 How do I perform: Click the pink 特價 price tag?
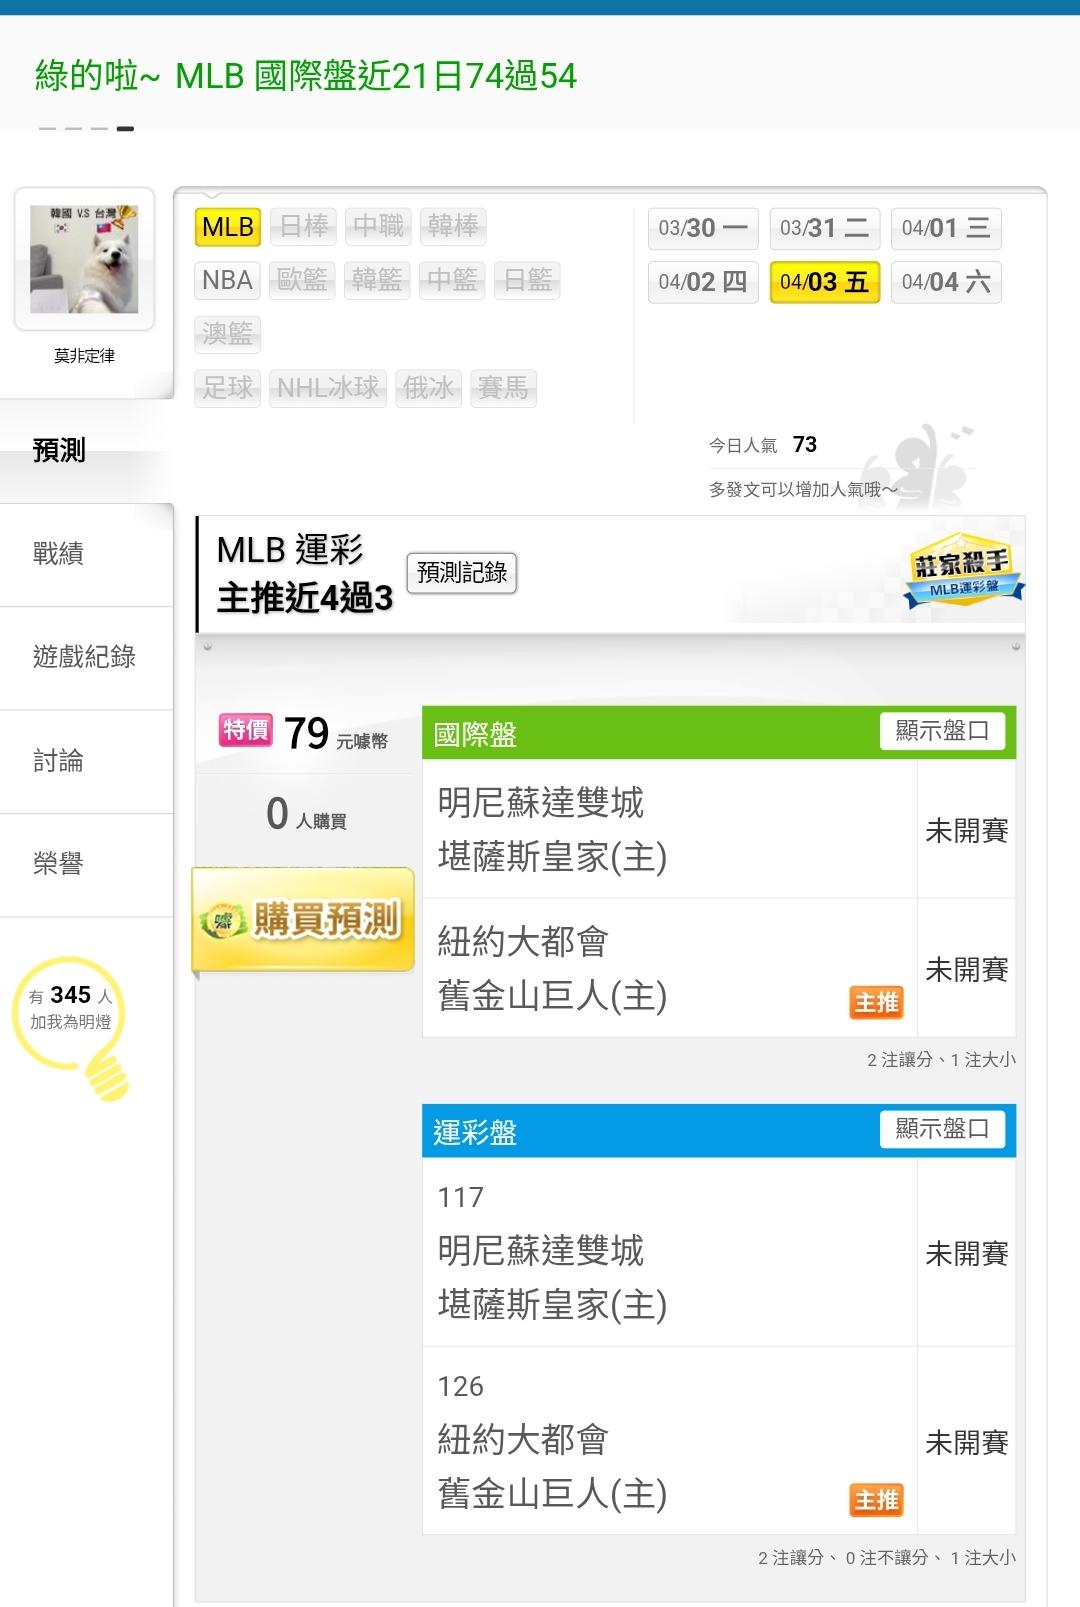(x=245, y=730)
